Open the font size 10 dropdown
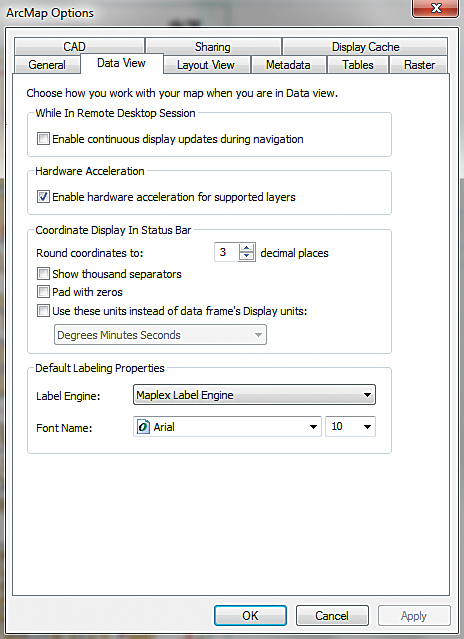 [350, 427]
